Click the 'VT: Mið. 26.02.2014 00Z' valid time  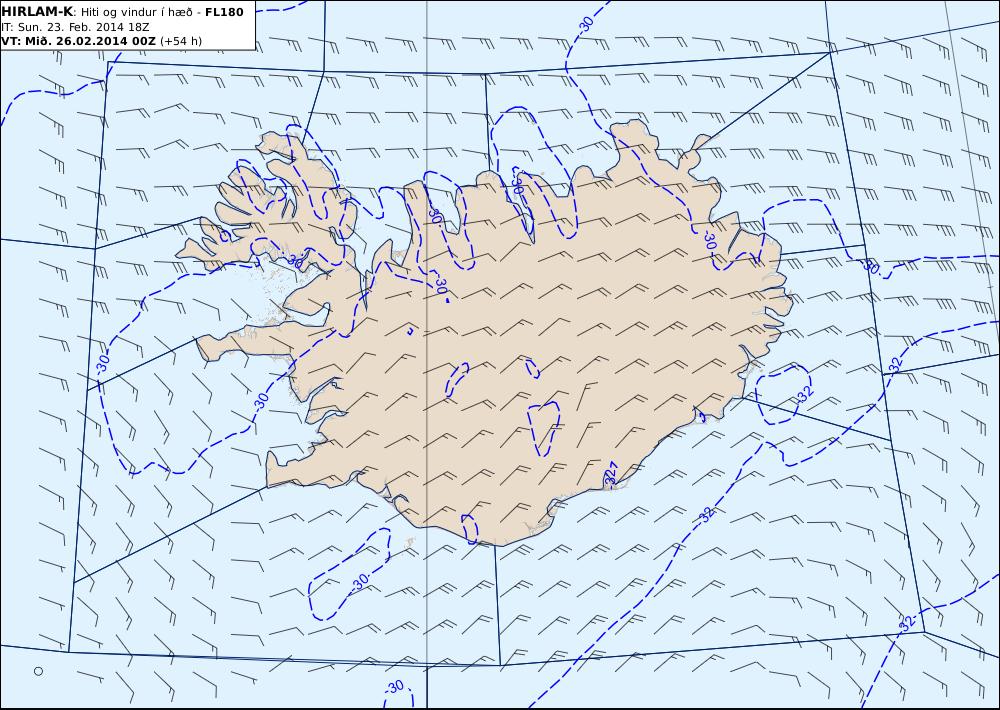coord(78,41)
